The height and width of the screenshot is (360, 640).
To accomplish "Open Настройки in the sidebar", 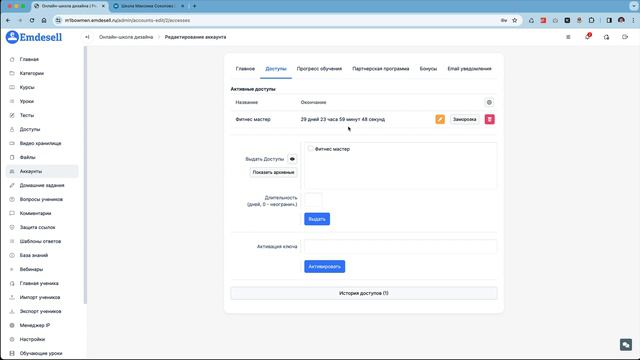I will click(32, 339).
